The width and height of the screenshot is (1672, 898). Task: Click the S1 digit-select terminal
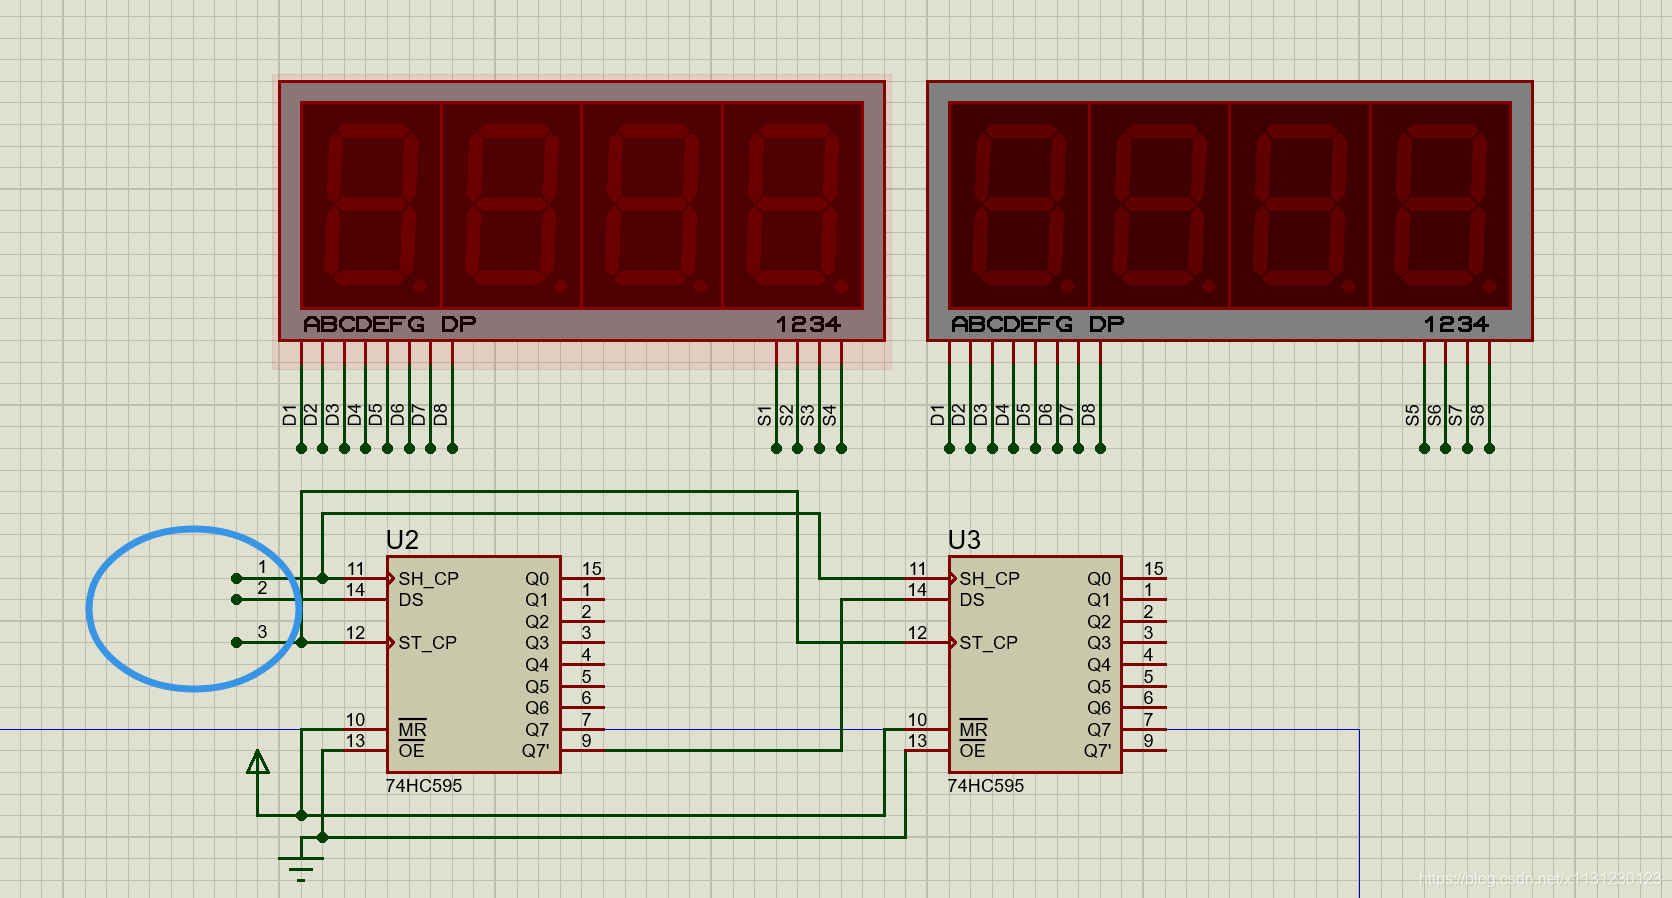coord(776,448)
